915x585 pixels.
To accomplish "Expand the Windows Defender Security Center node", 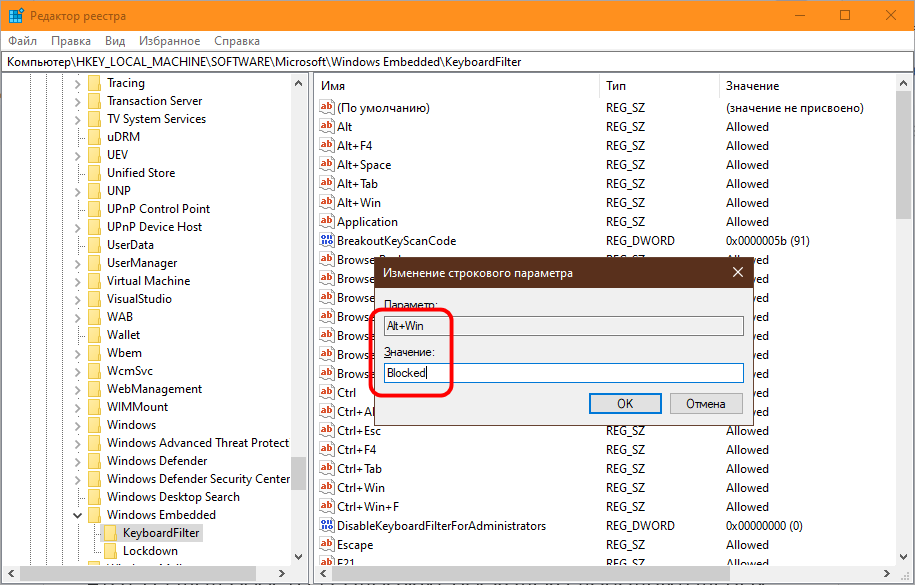I will pyautogui.click(x=77, y=479).
